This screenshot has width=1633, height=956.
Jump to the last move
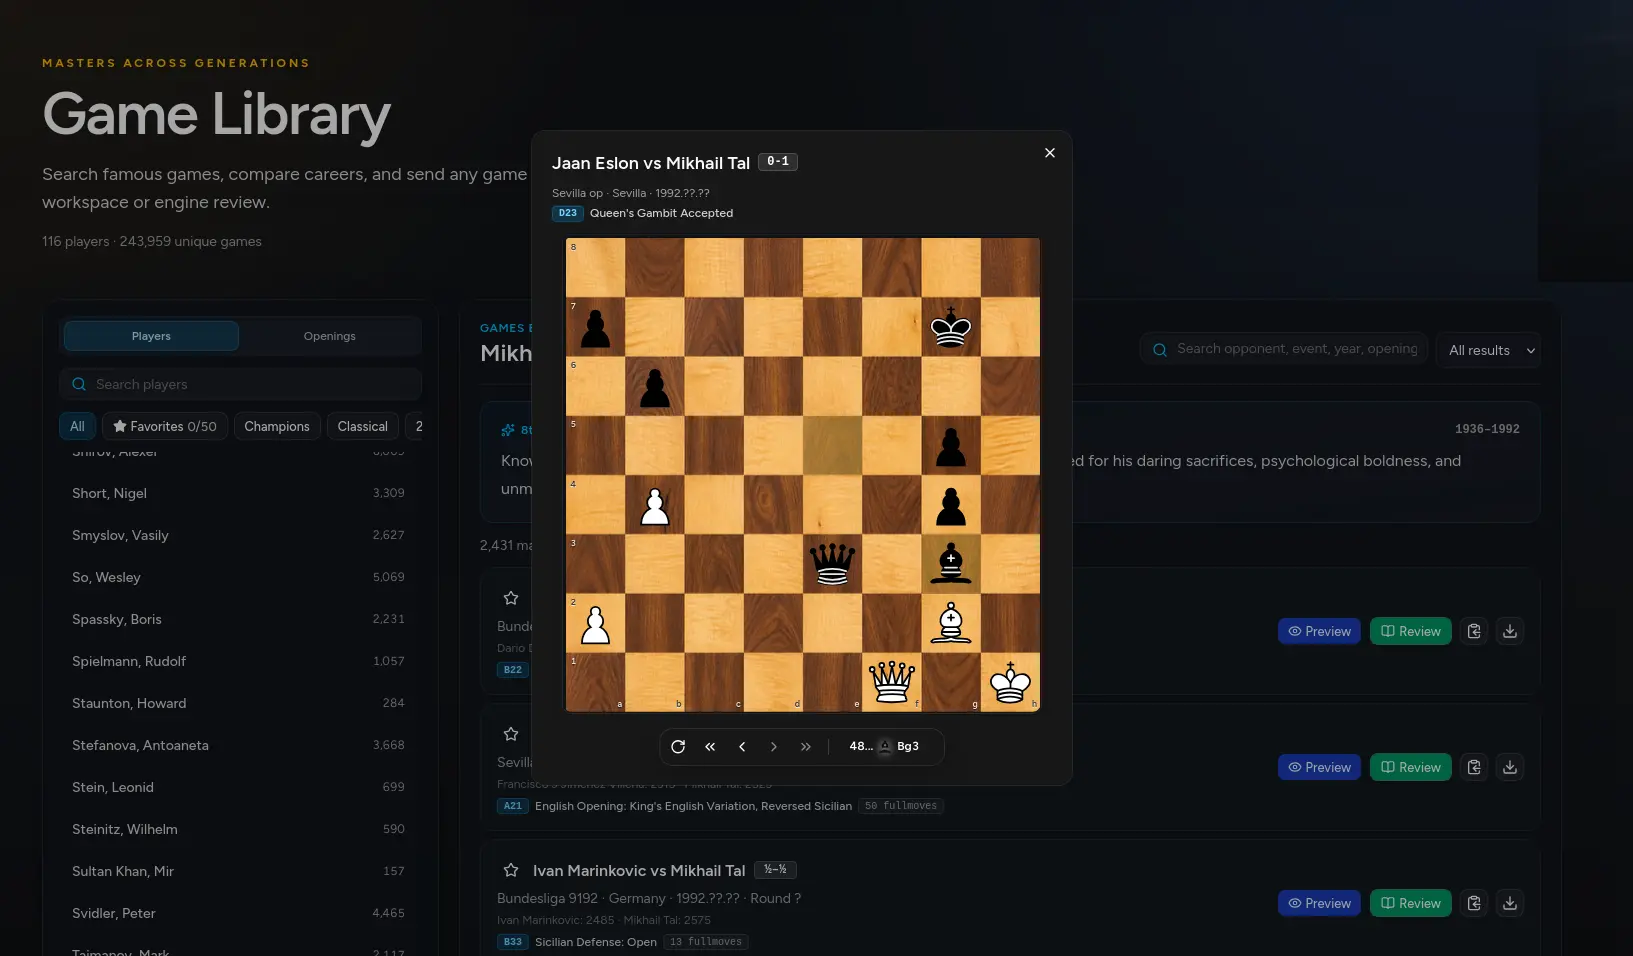(x=806, y=747)
